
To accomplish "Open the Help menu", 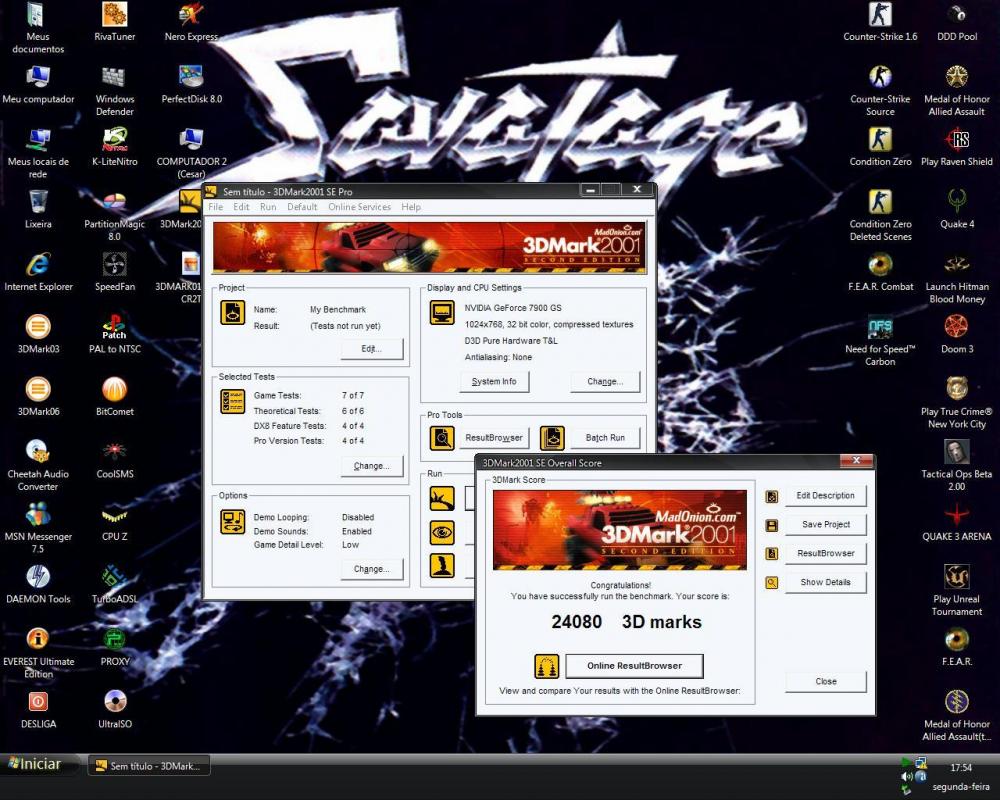I will 411,207.
